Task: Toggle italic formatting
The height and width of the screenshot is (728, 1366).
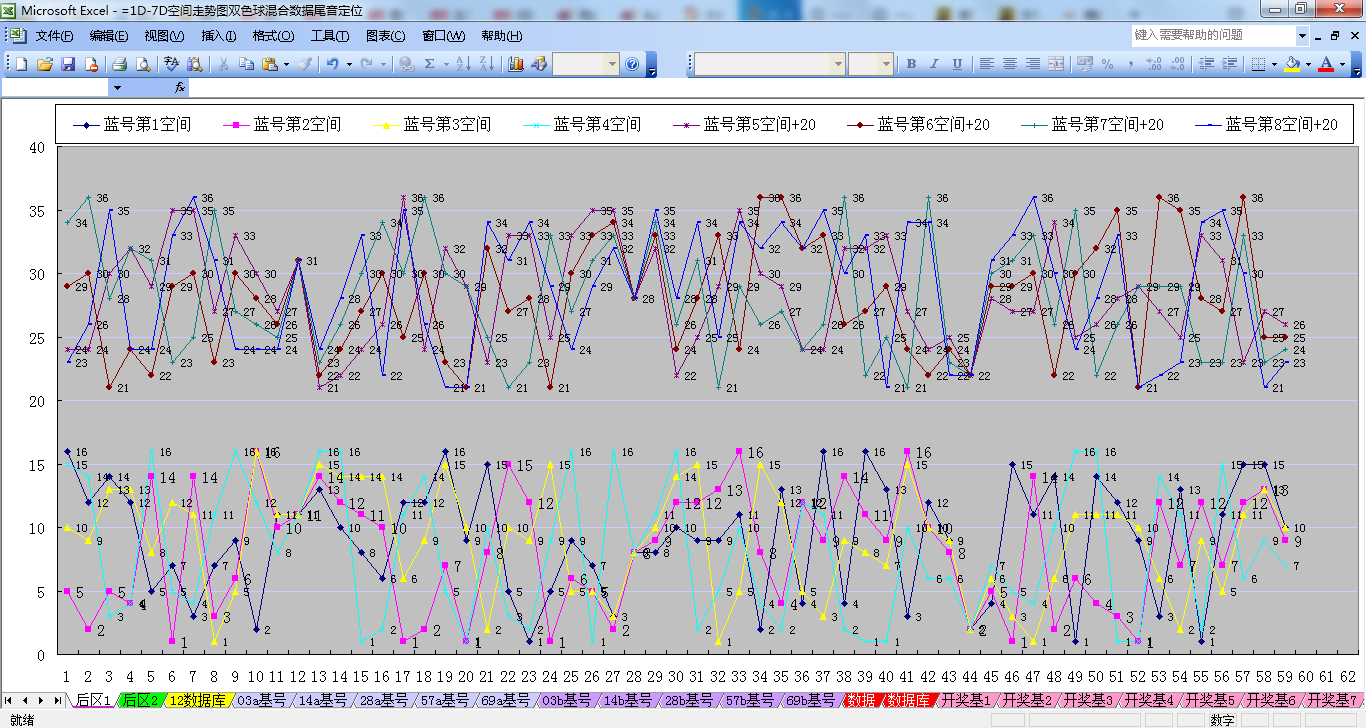Action: click(934, 64)
